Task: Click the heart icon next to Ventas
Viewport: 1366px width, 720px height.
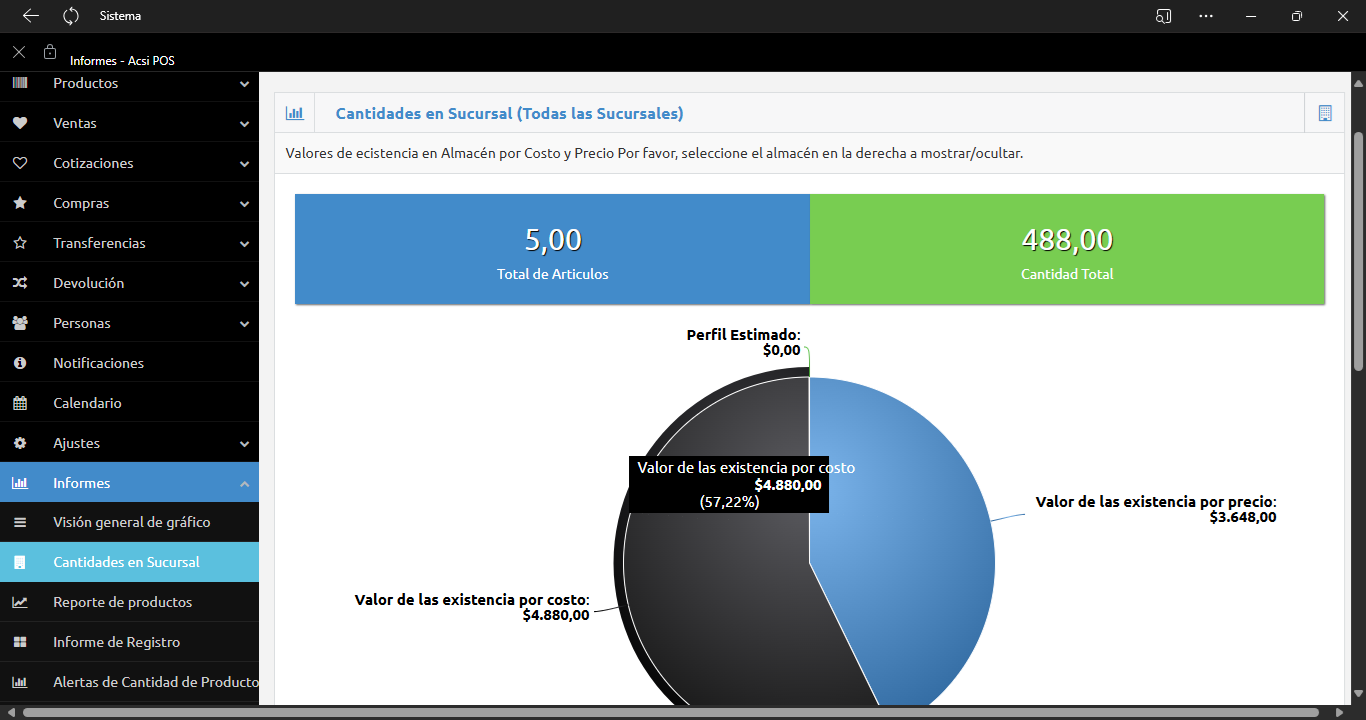Action: click(20, 123)
